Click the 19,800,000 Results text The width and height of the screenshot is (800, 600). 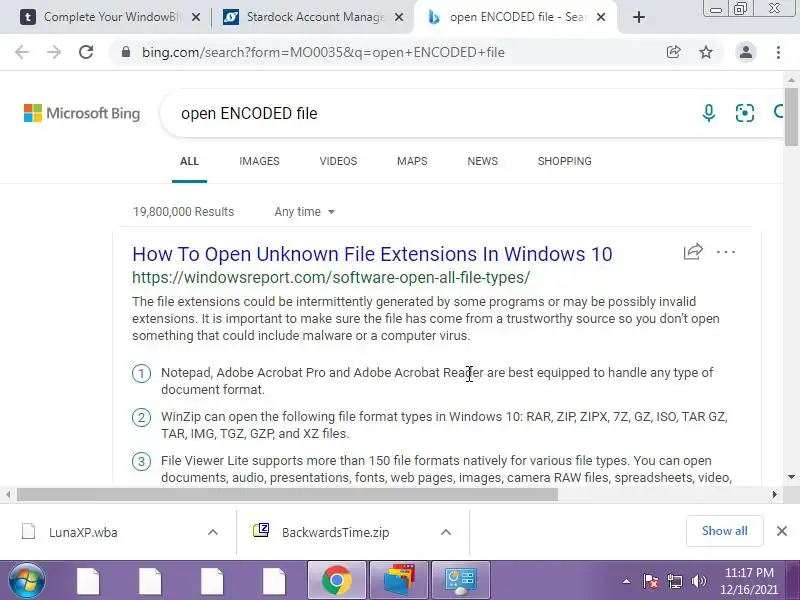coord(183,212)
